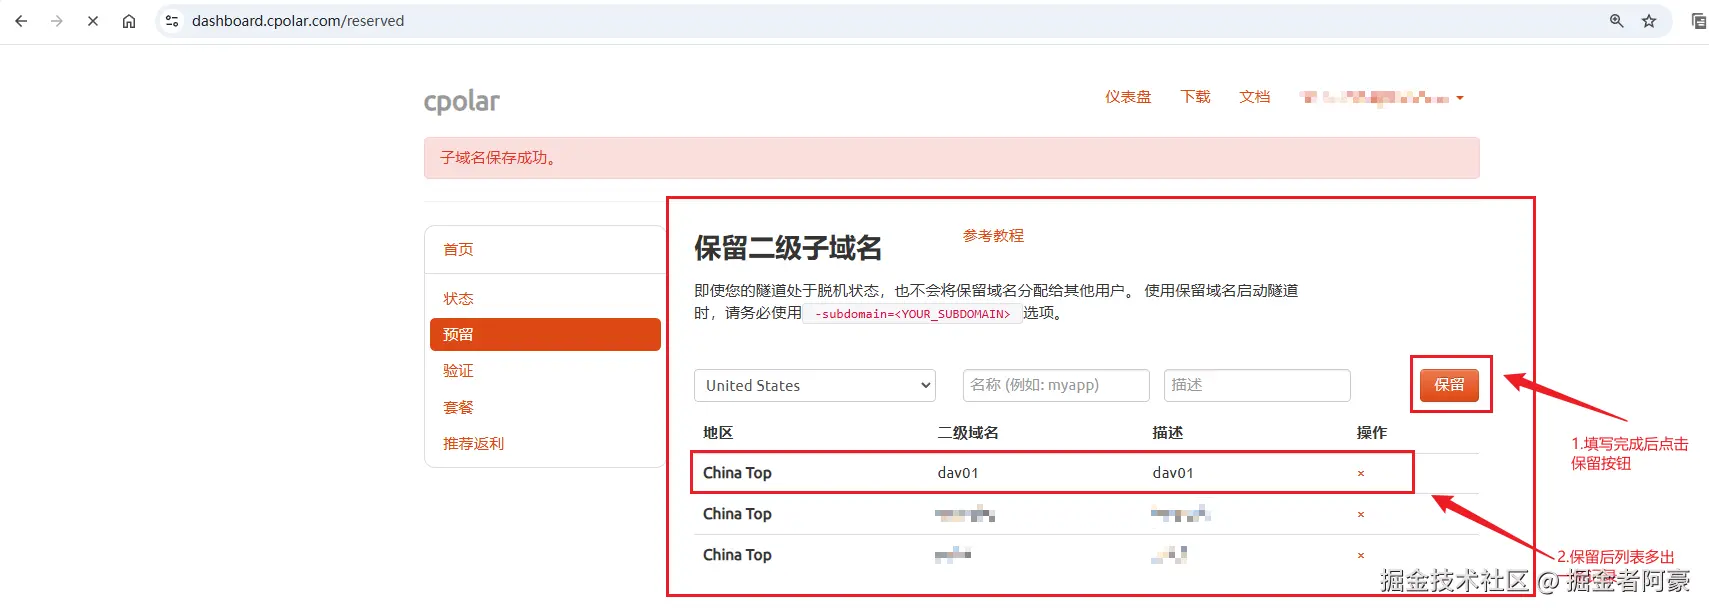Open 状态 in the sidebar
1709x613 pixels.
(x=458, y=299)
